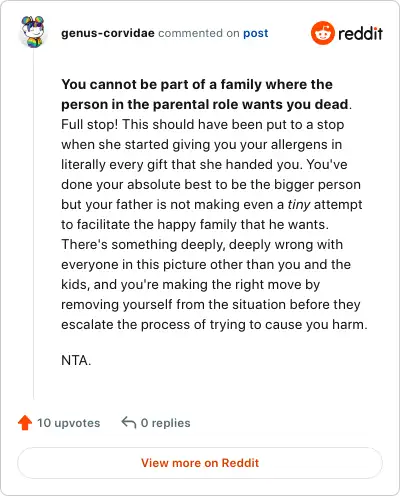Click the "Full stop!" sentence start
400x496 pixels.
90,124
